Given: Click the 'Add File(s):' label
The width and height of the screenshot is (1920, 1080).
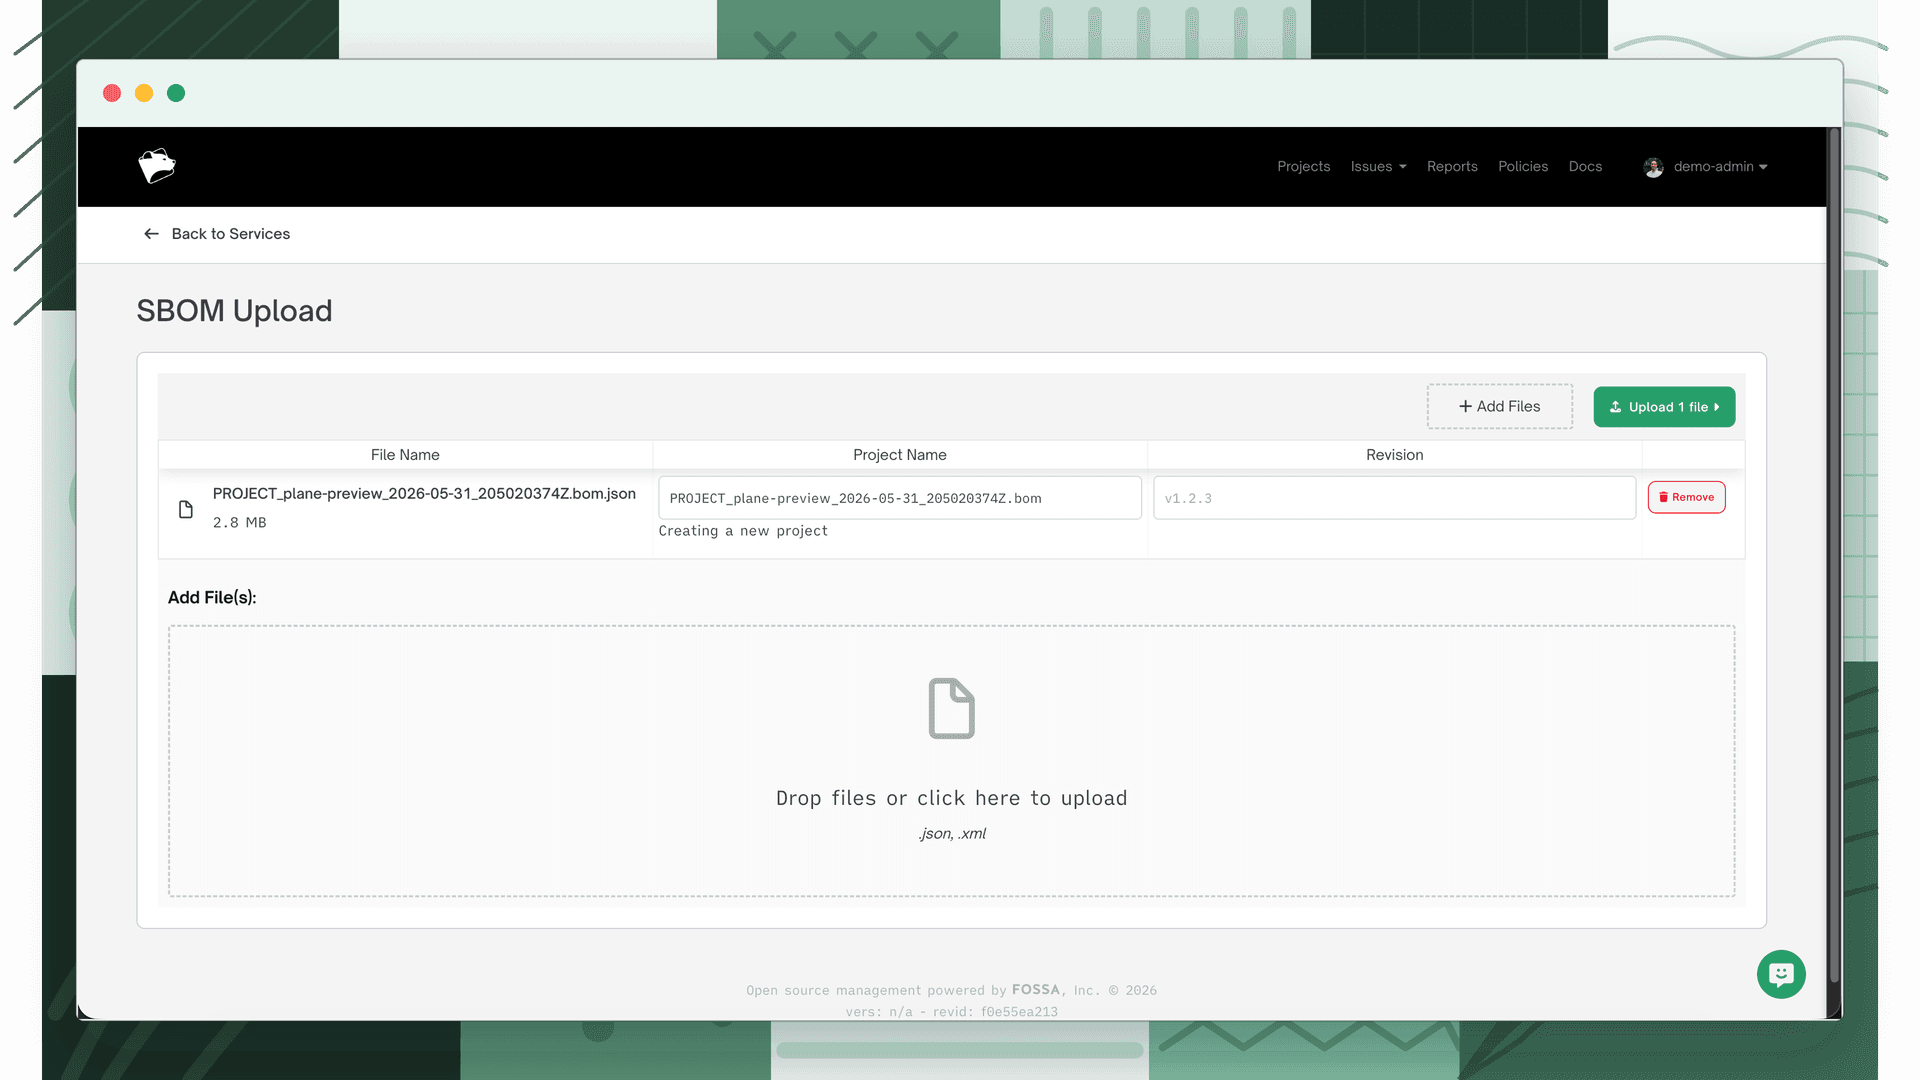Looking at the screenshot, I should (x=212, y=598).
